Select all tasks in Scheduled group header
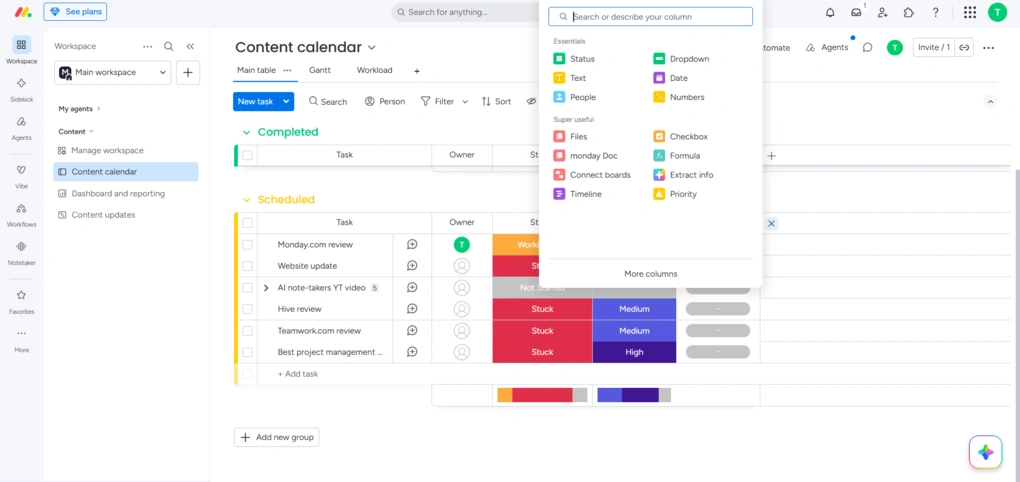This screenshot has height=482, width=1020. coord(247,222)
